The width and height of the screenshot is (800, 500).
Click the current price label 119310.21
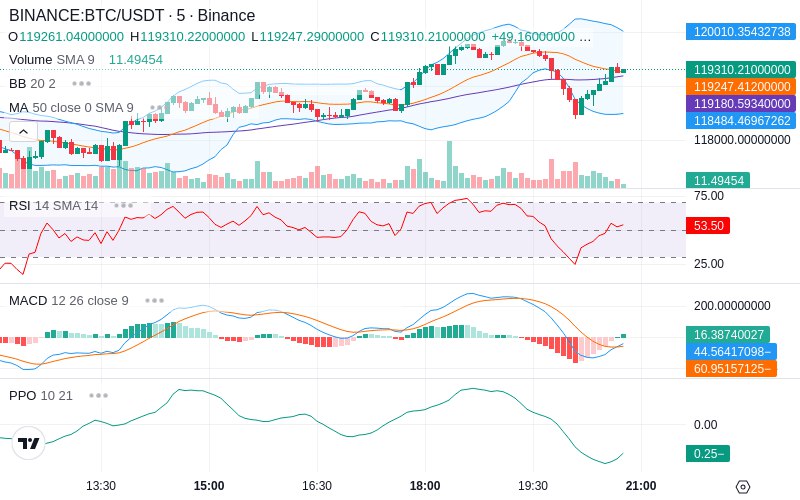(741, 69)
